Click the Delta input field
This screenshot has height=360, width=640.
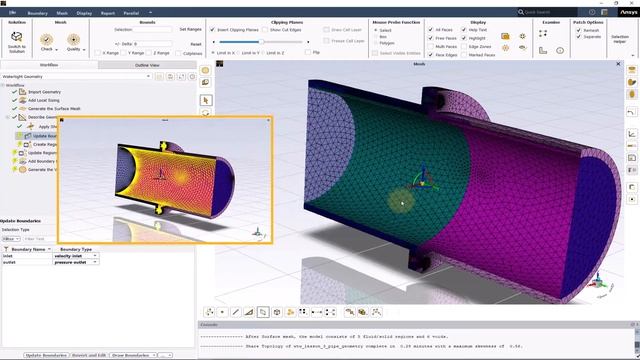click(x=152, y=44)
